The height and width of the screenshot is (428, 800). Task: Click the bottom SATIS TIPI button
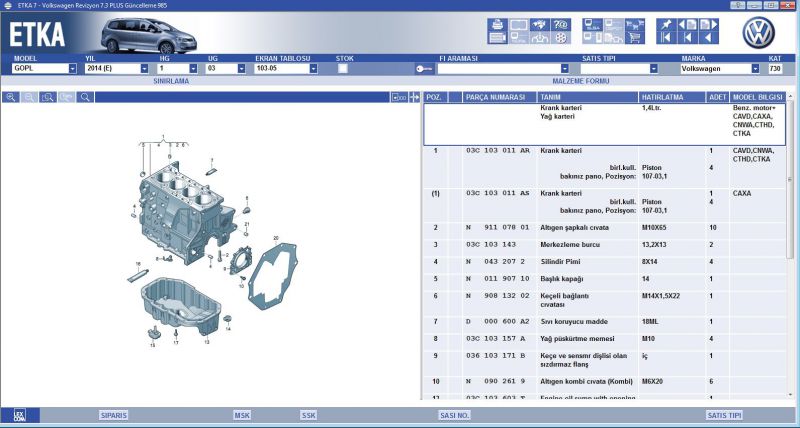(724, 415)
